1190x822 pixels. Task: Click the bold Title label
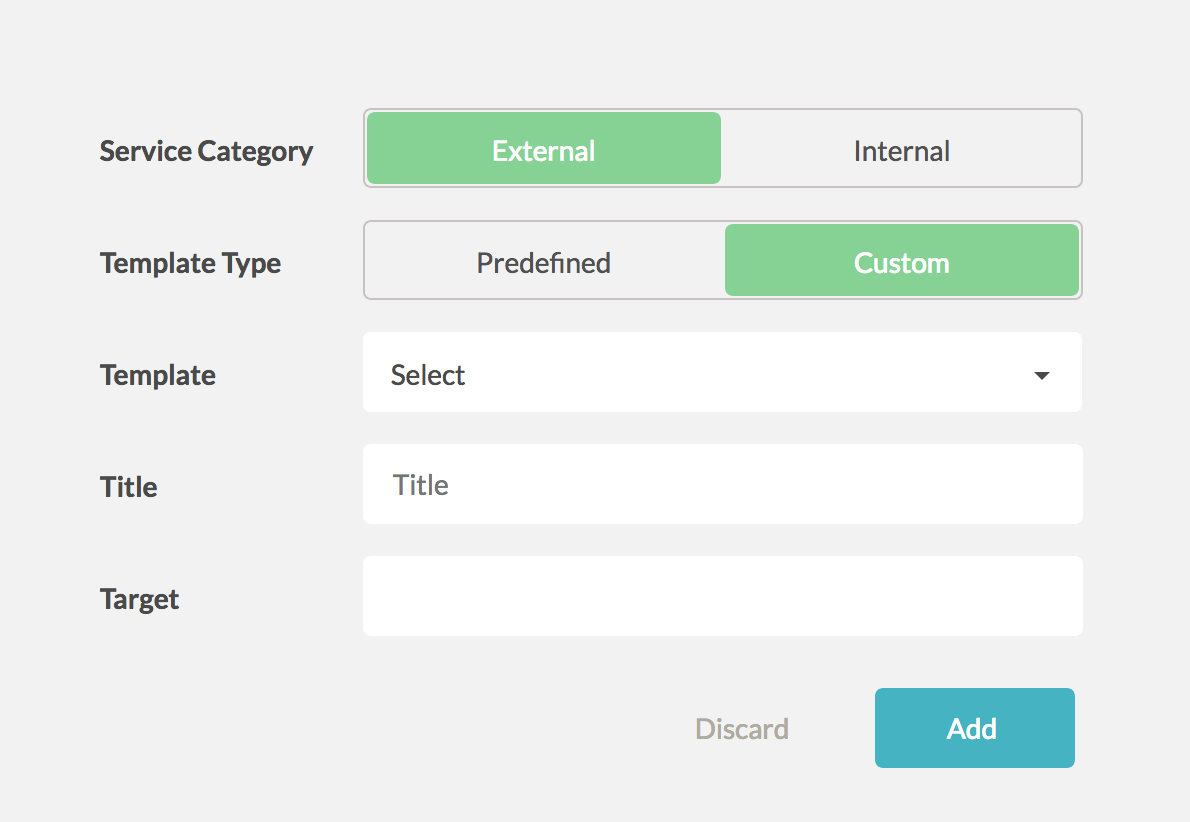pyautogui.click(x=129, y=487)
